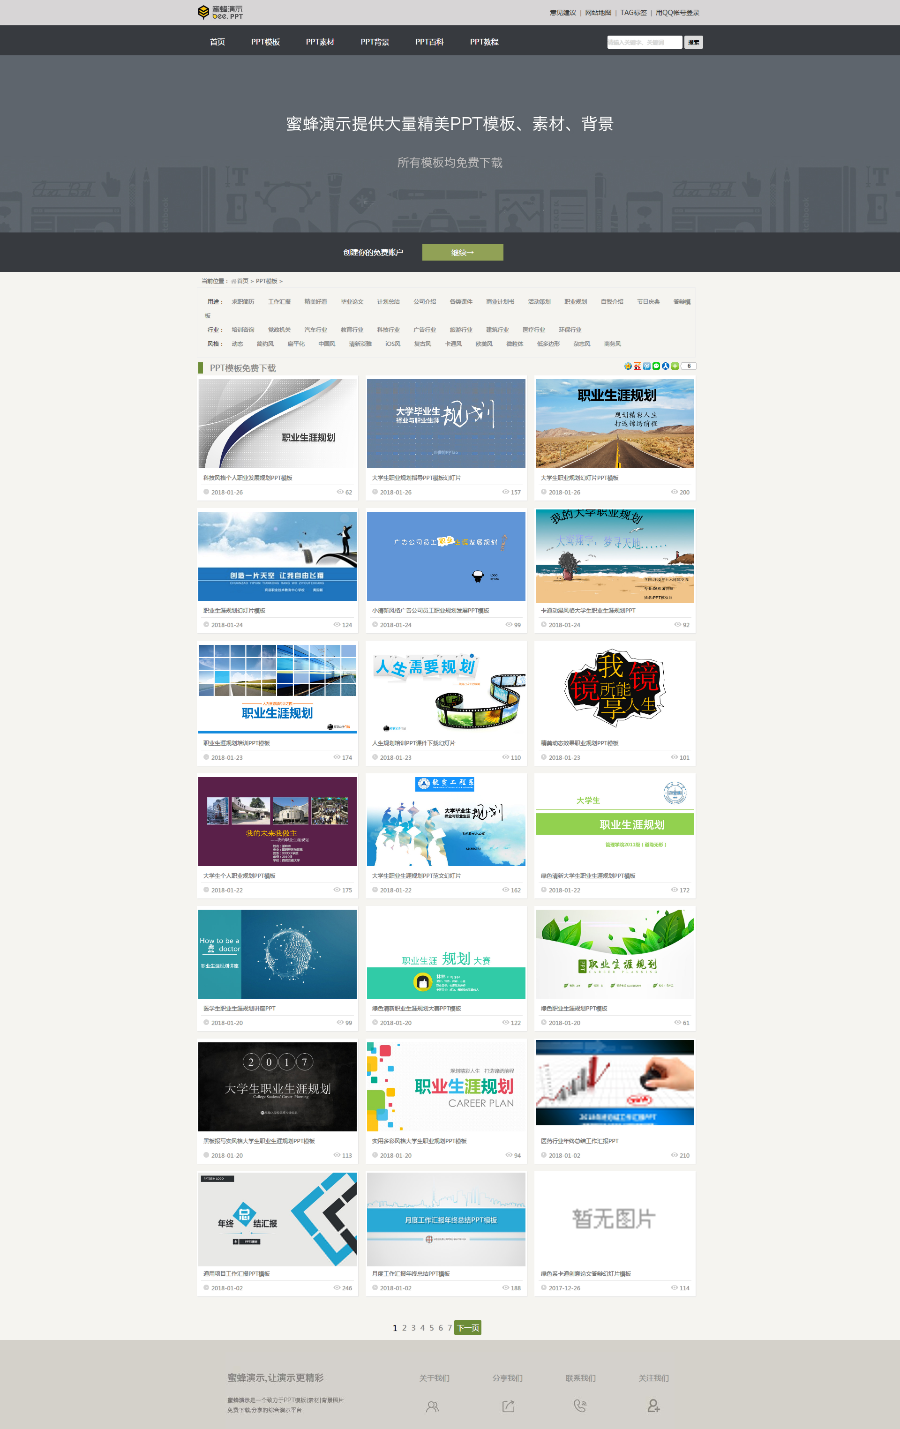Viewport: 900px width, 1429px height.
Task: Open the 大学毕业生 规划 blue thumbnail in first row
Action: (446, 423)
